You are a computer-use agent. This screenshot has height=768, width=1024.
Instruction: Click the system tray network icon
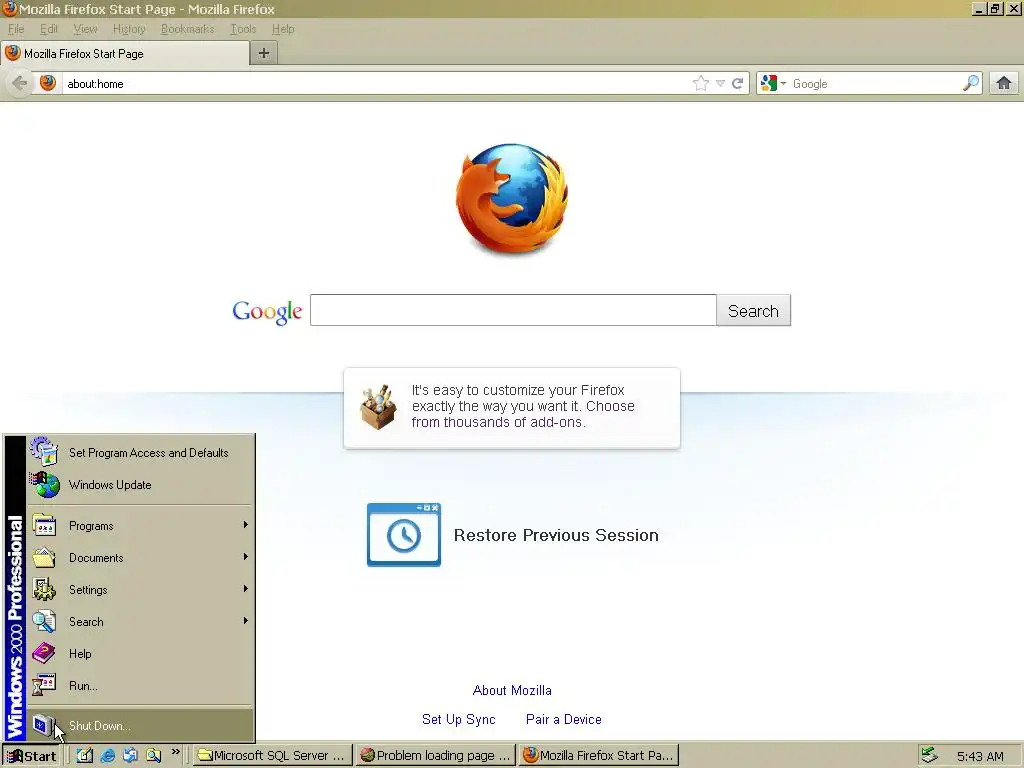[x=929, y=756]
